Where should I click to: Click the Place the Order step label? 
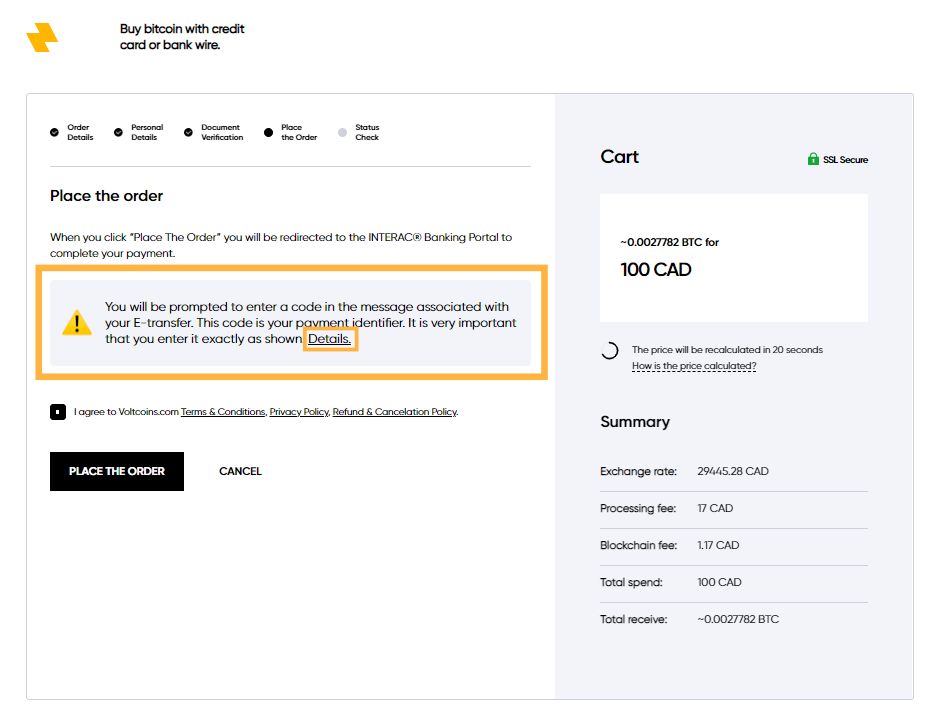tap(299, 132)
